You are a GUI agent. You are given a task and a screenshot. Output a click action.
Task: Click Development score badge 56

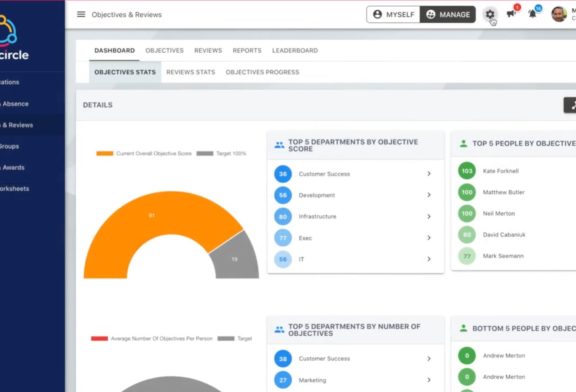pos(283,195)
